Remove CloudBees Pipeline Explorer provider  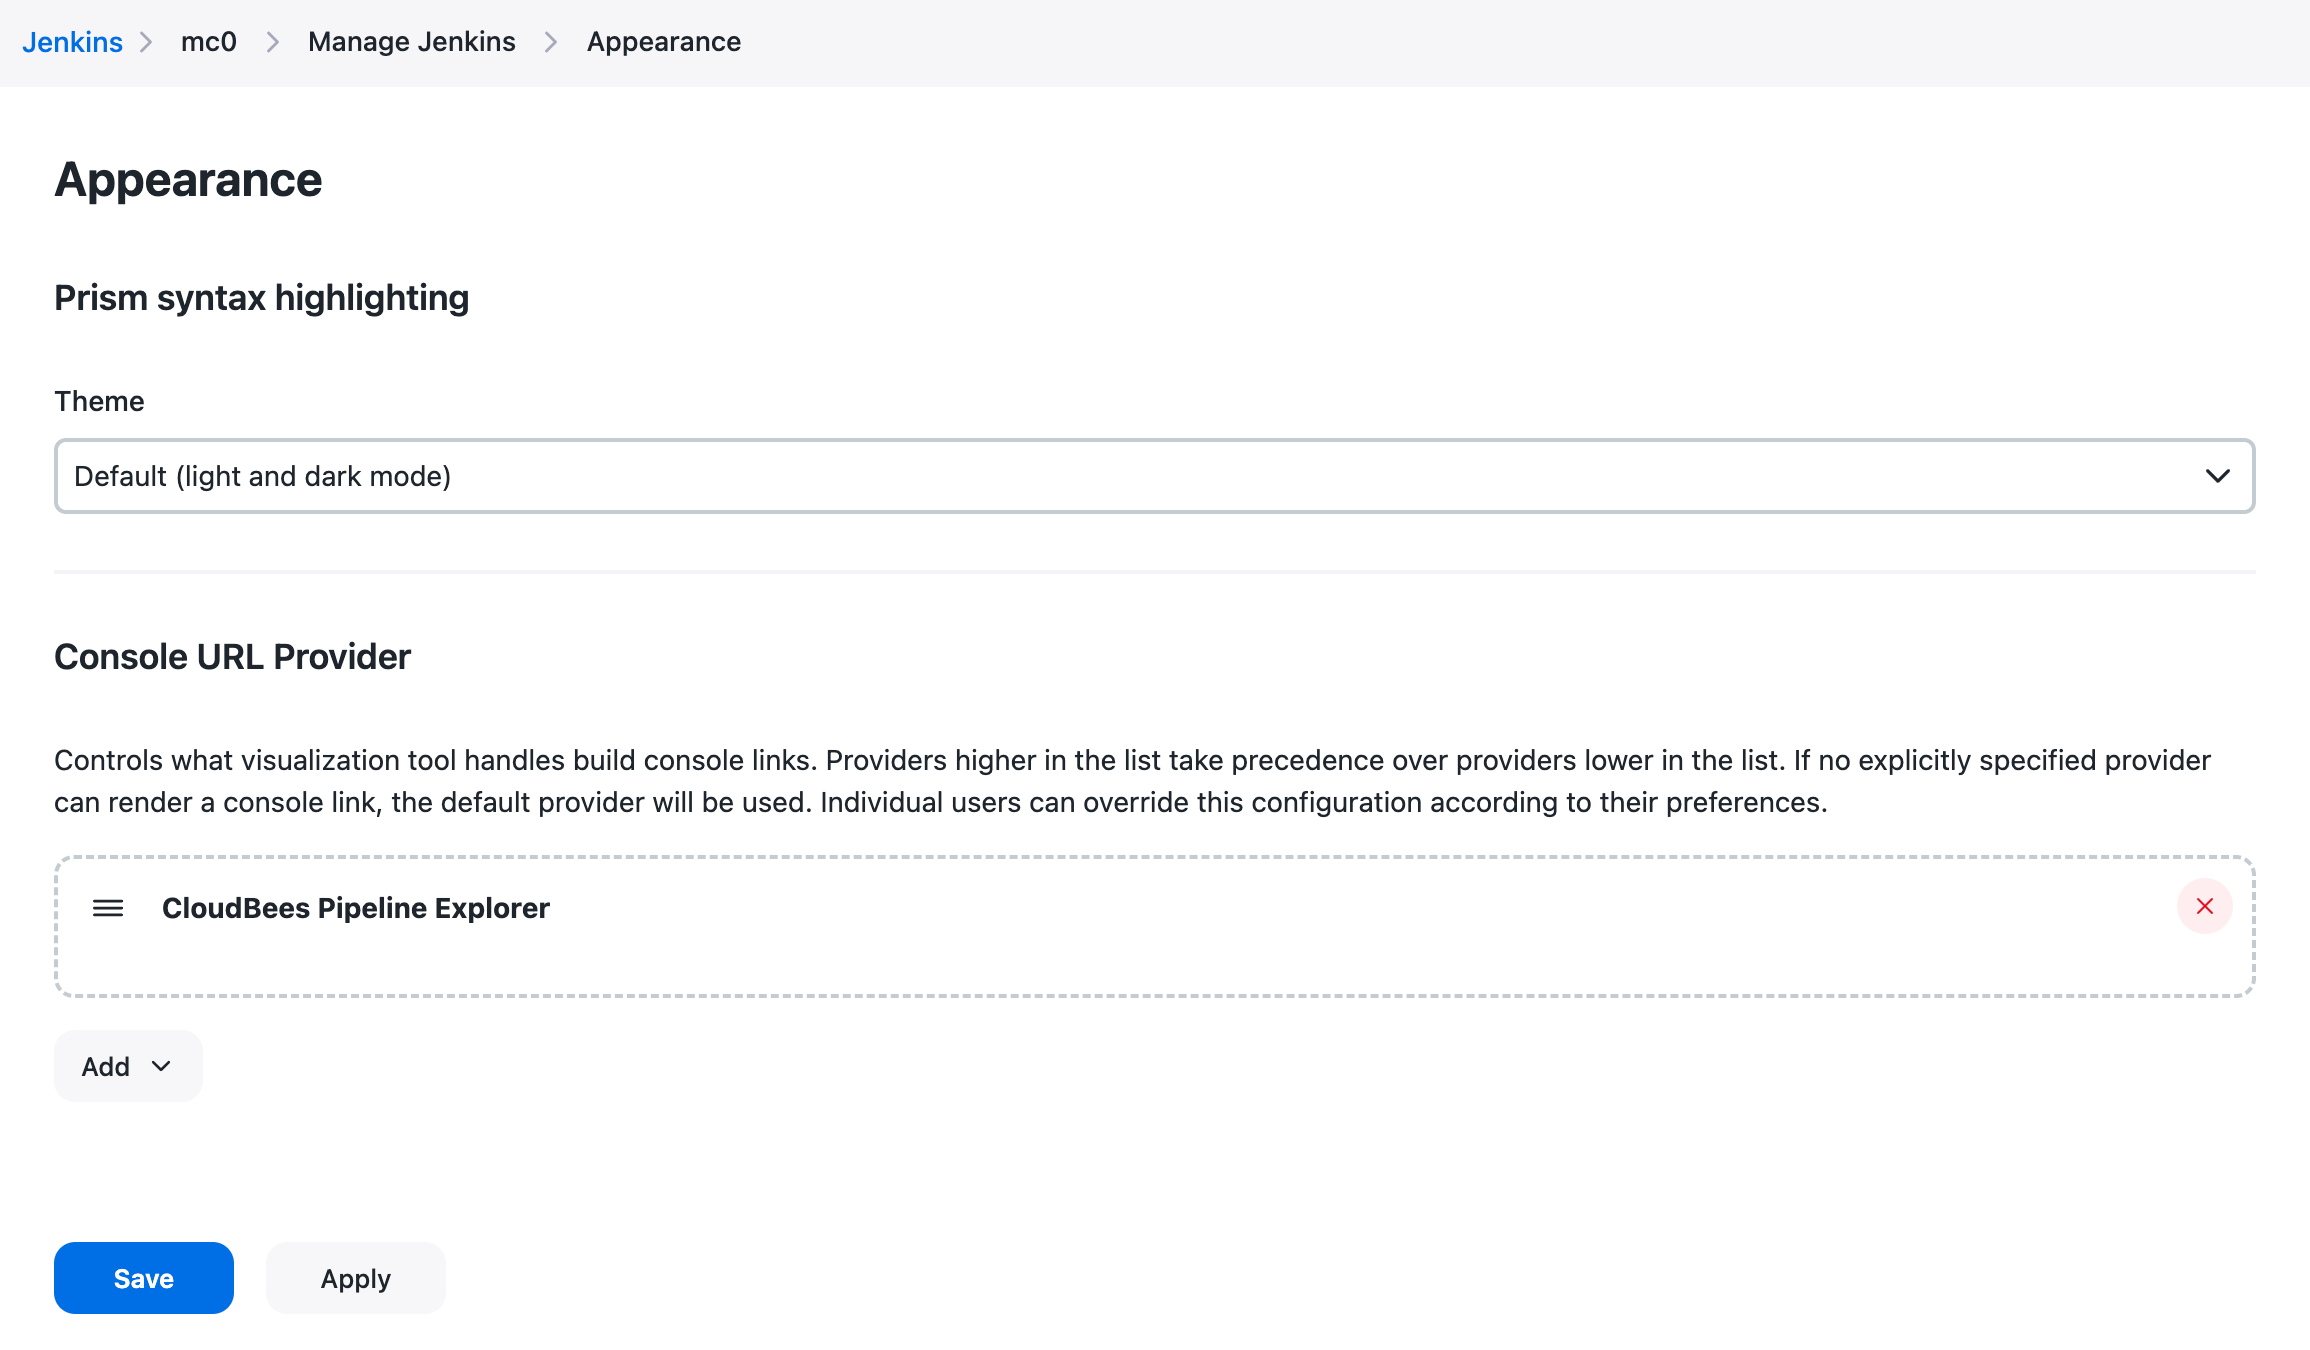tap(2204, 906)
